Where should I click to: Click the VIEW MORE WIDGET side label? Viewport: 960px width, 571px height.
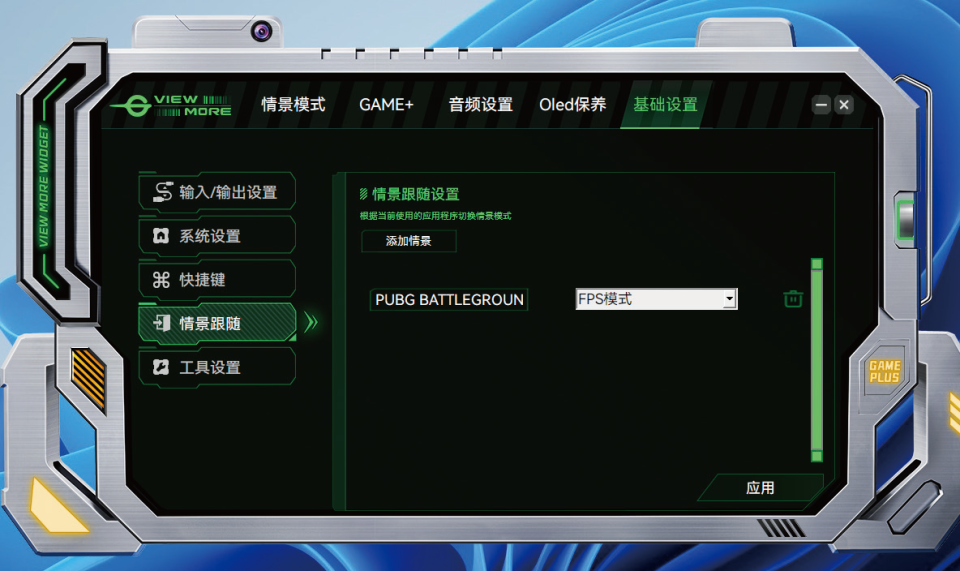[x=43, y=186]
